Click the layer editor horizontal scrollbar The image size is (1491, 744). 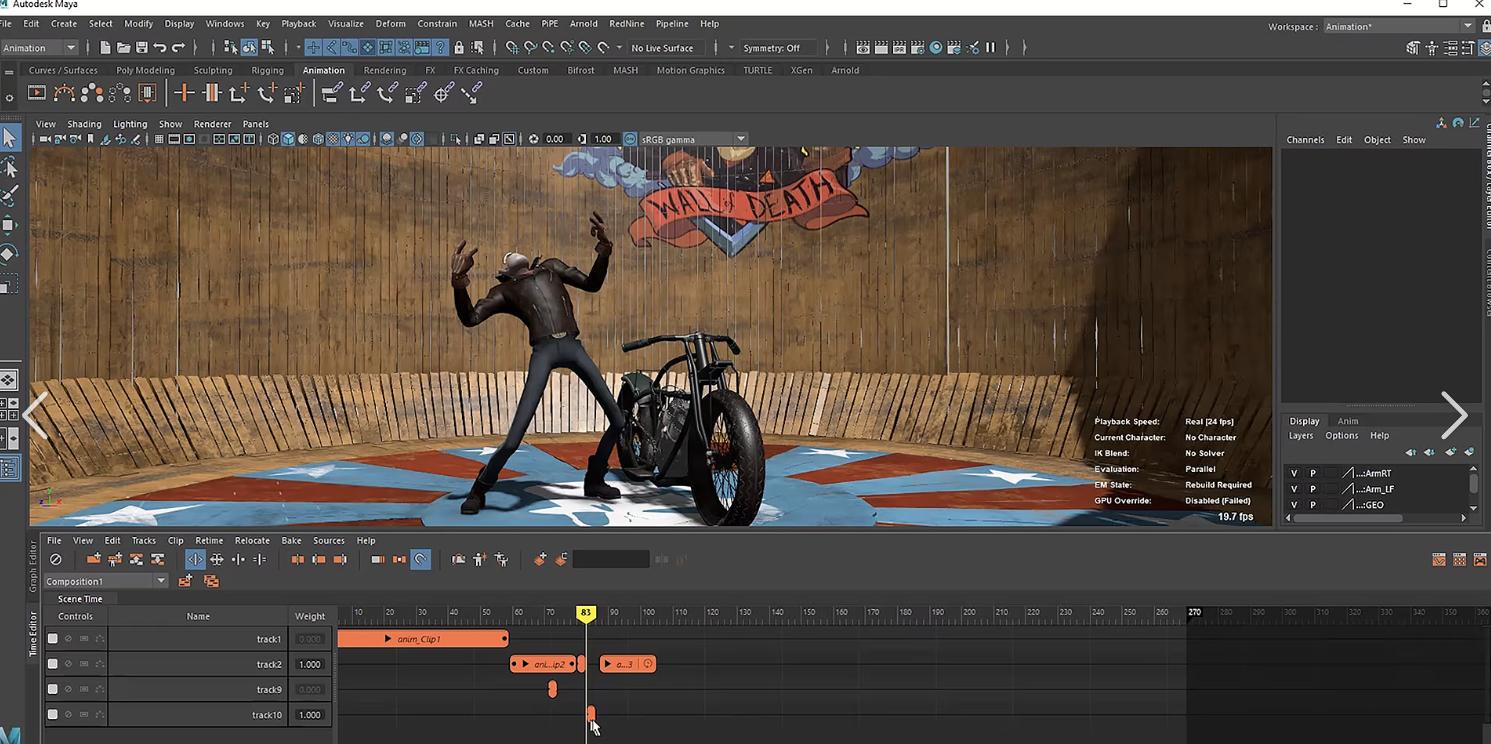point(1347,518)
